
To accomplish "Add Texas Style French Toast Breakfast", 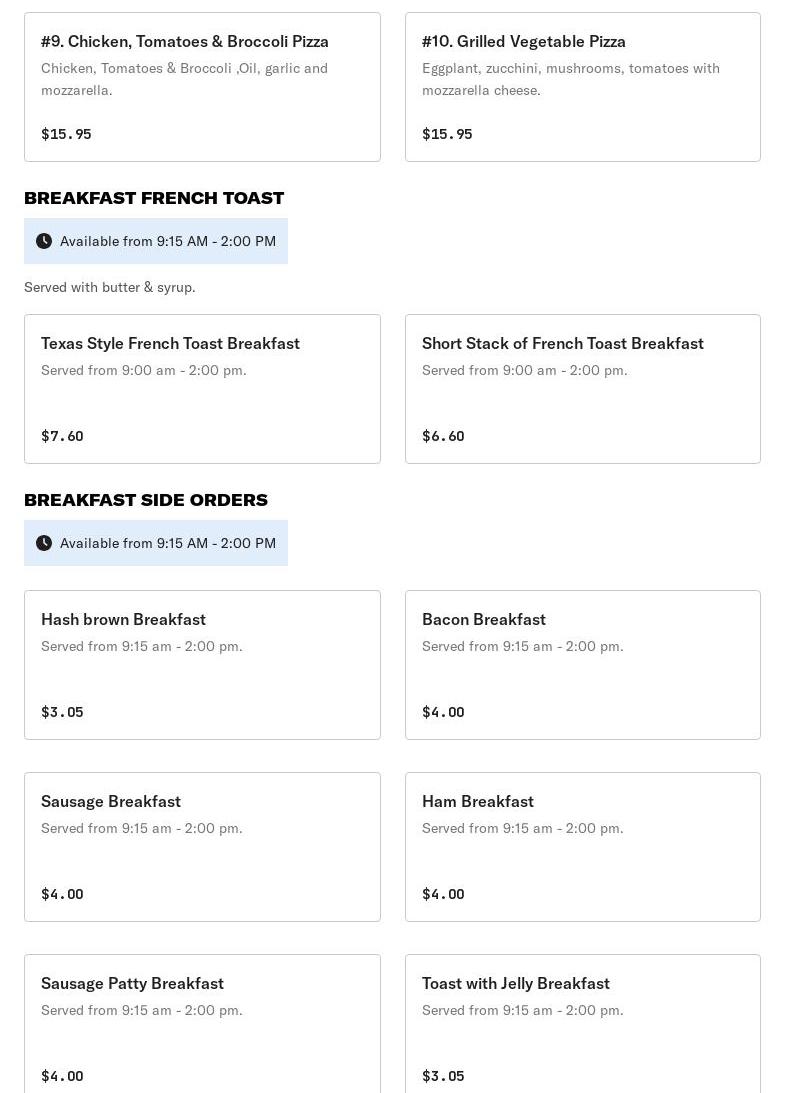I will (202, 389).
